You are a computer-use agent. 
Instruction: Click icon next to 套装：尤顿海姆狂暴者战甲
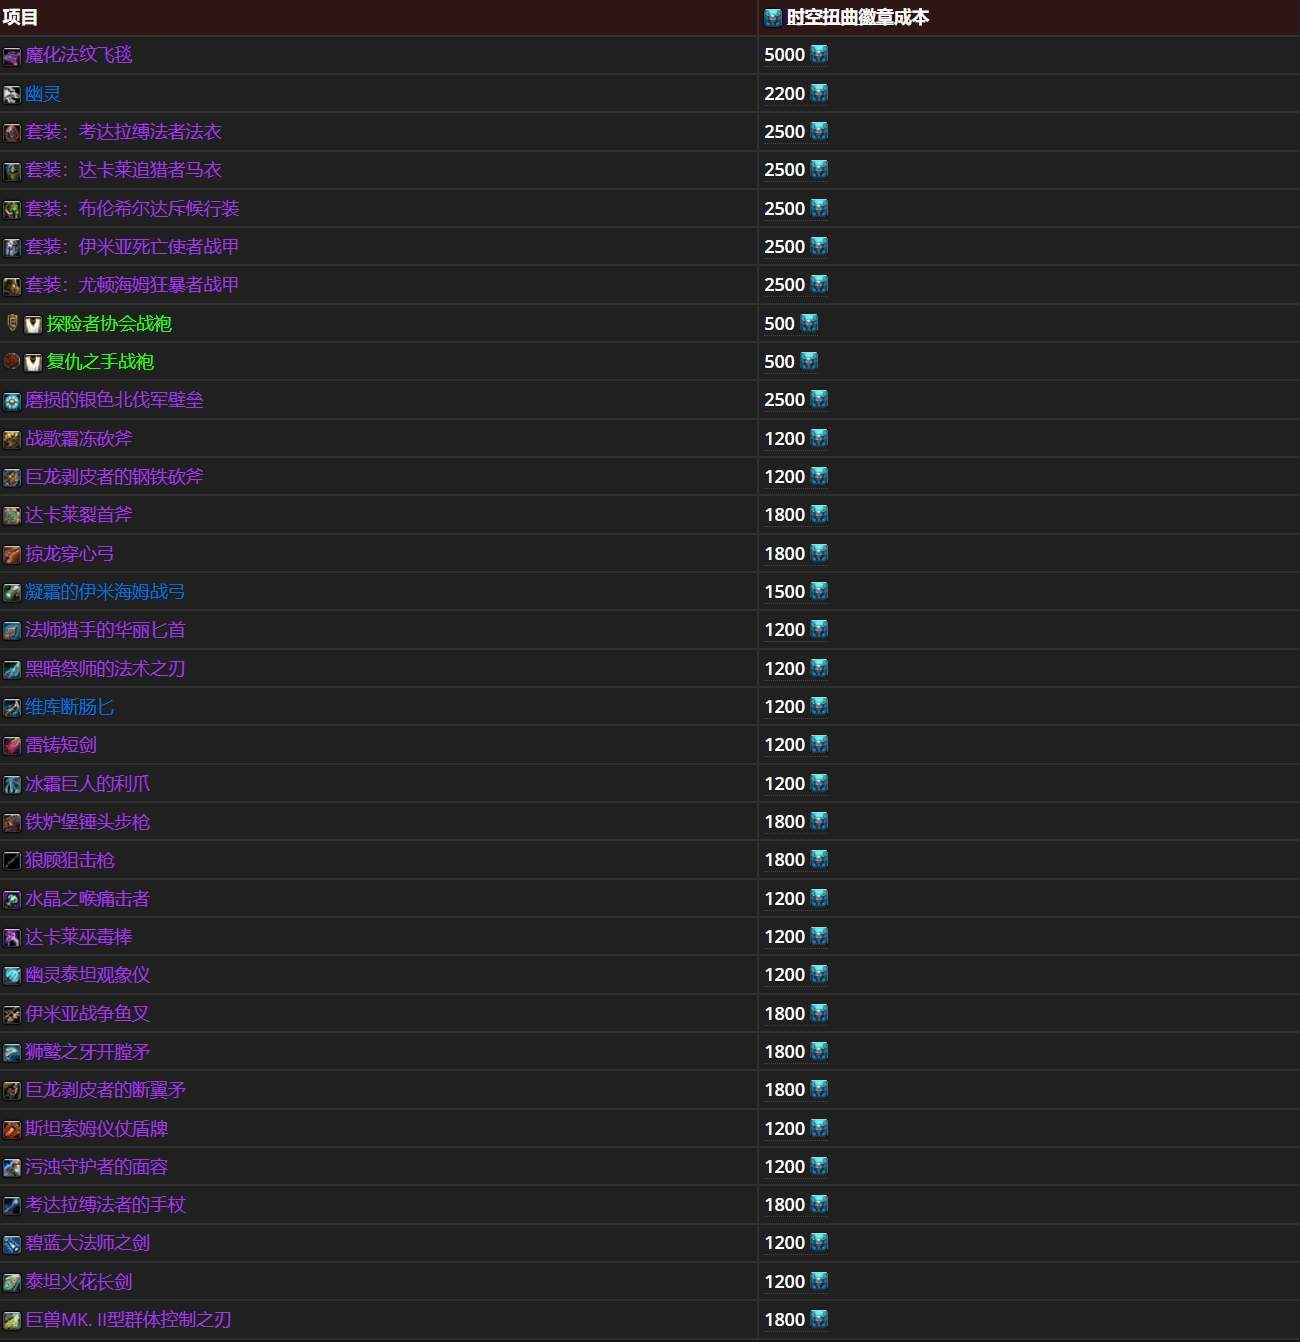coord(12,286)
